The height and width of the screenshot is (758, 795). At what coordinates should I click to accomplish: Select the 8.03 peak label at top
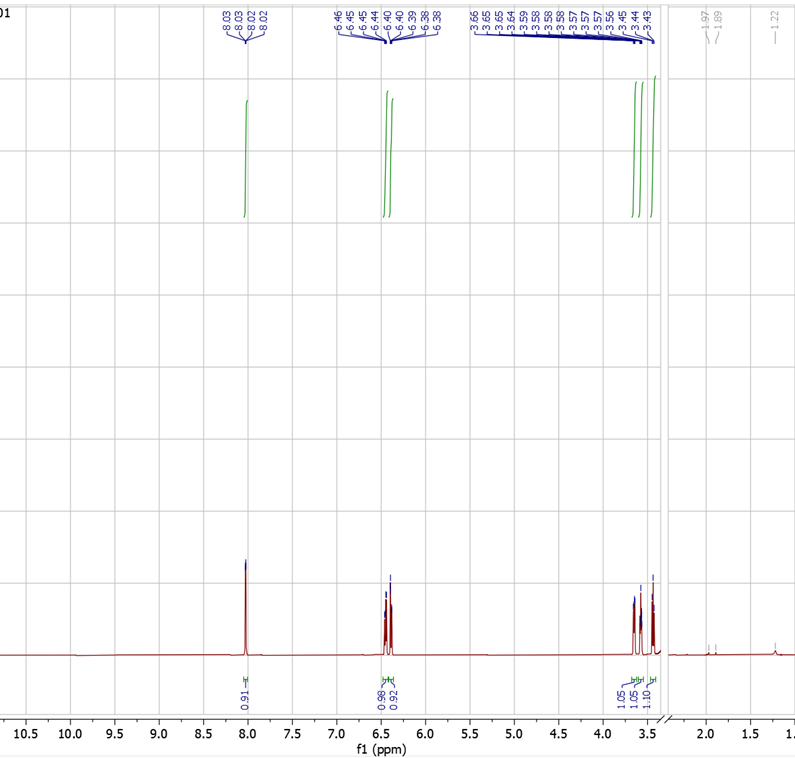[x=227, y=20]
